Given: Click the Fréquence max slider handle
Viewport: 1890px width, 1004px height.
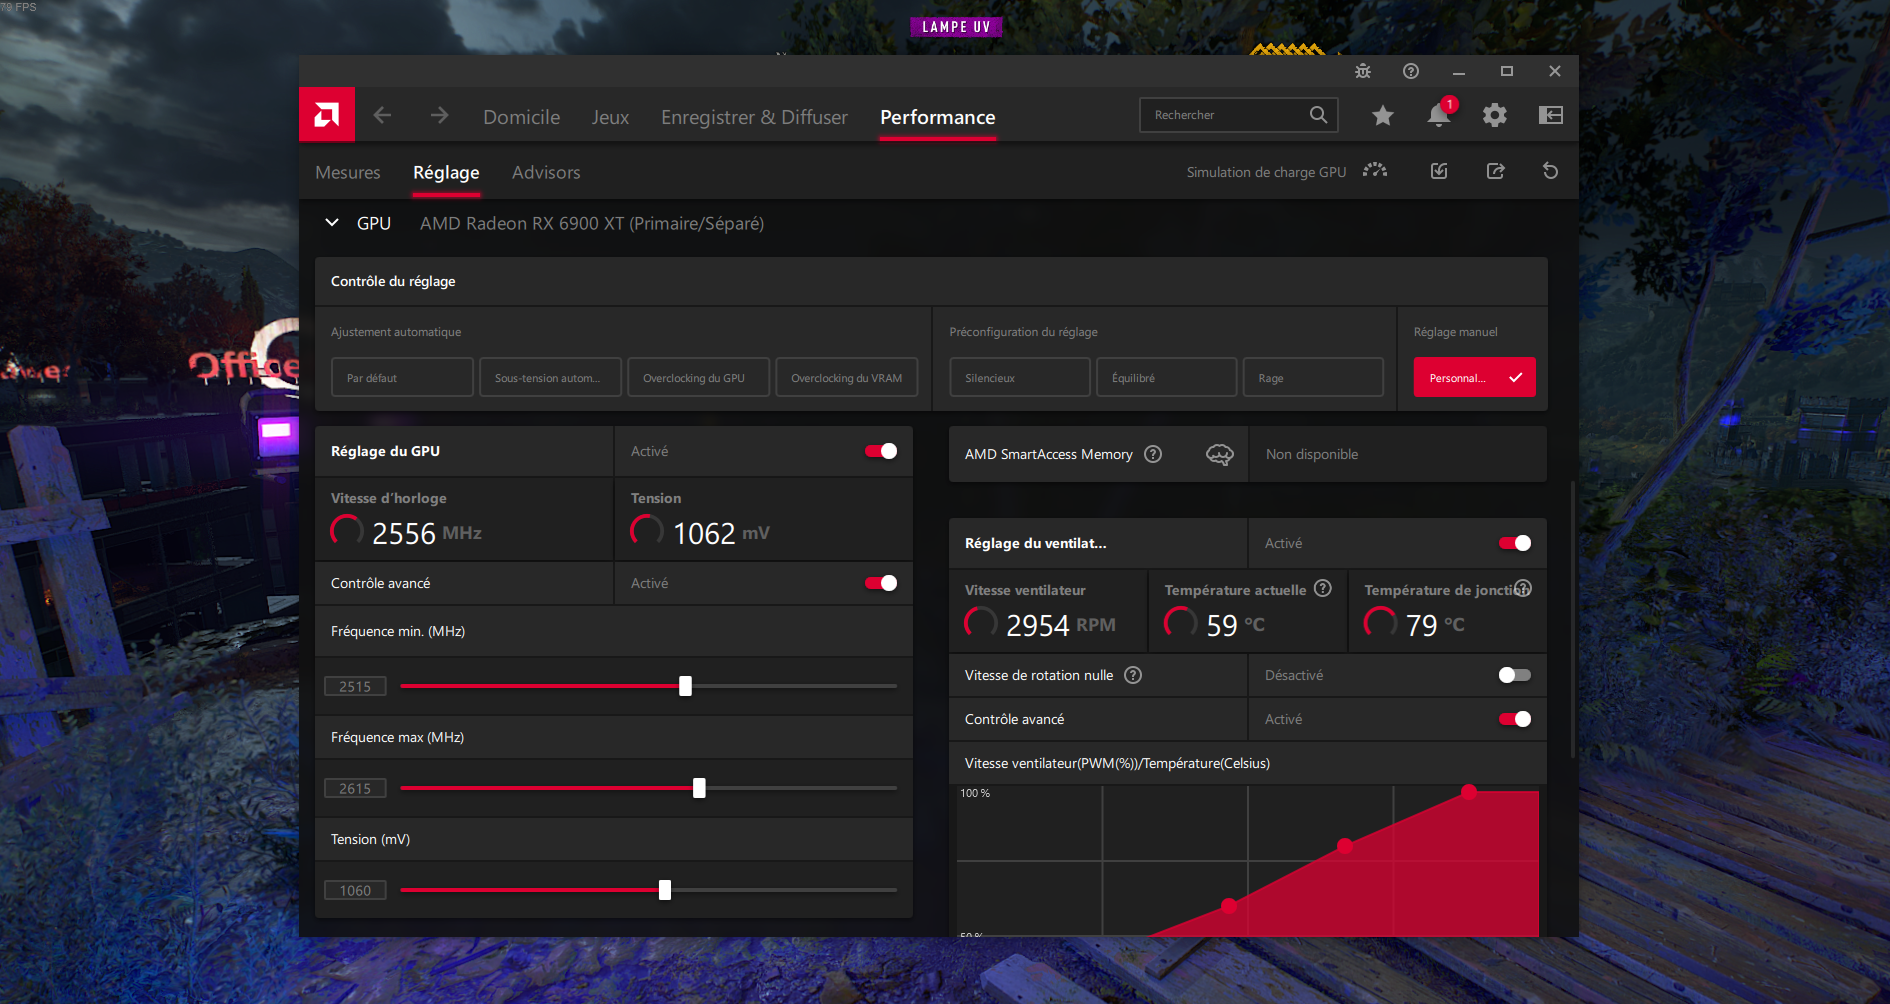Looking at the screenshot, I should [x=699, y=788].
